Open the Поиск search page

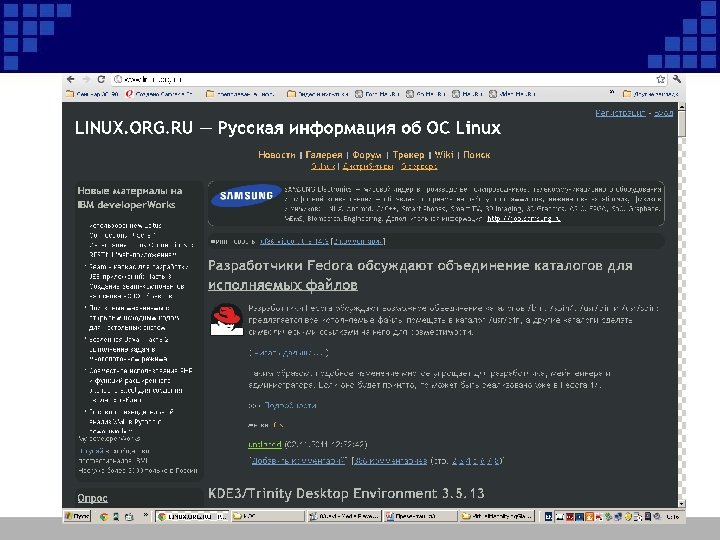tap(477, 155)
